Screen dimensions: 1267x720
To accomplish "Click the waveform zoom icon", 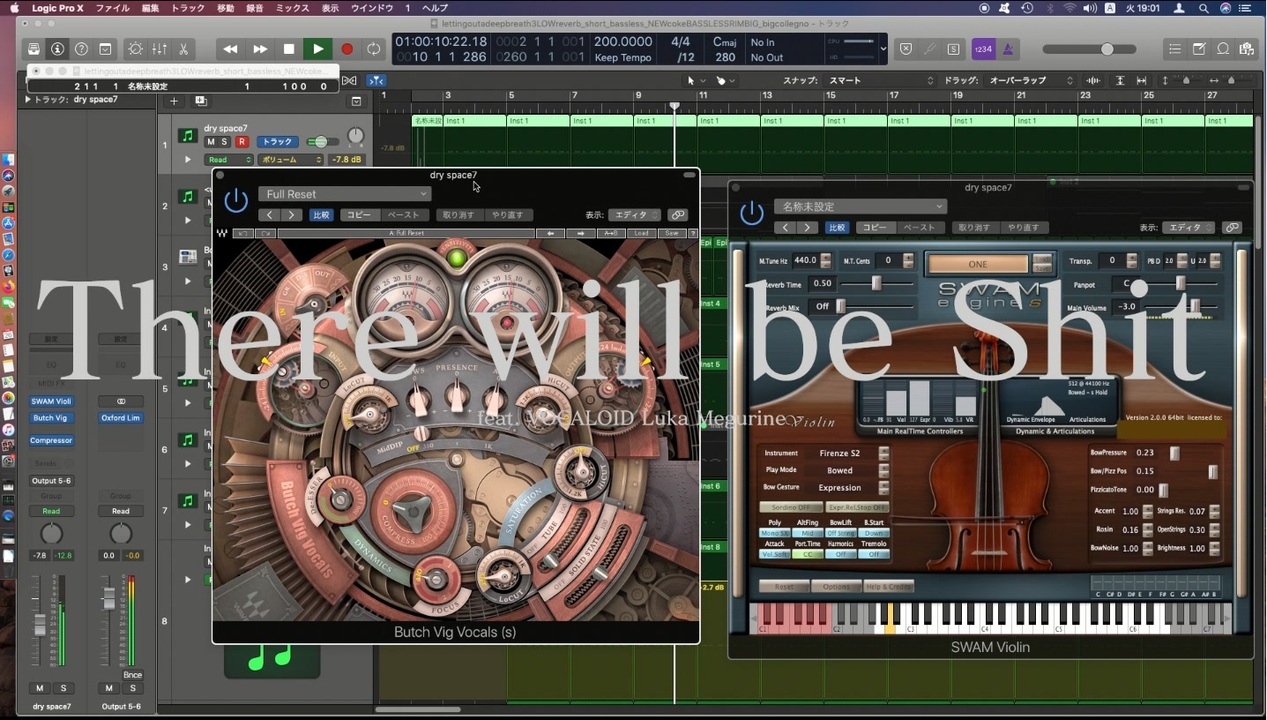I will point(1095,80).
